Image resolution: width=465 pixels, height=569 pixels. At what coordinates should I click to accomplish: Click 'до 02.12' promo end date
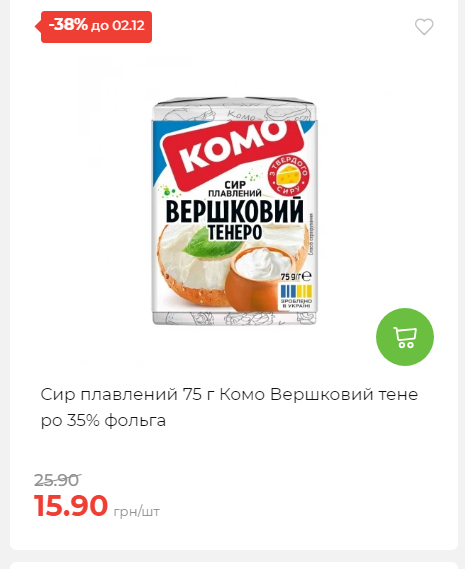118,26
